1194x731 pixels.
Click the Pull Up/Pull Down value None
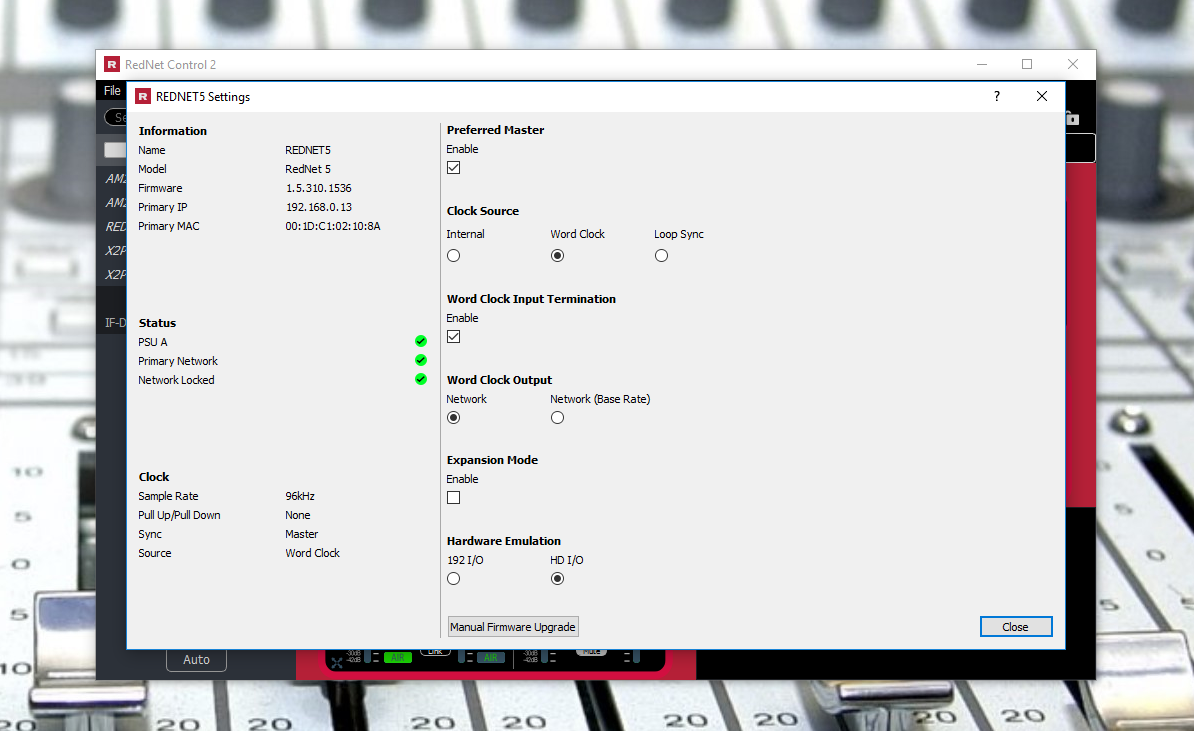tap(298, 515)
